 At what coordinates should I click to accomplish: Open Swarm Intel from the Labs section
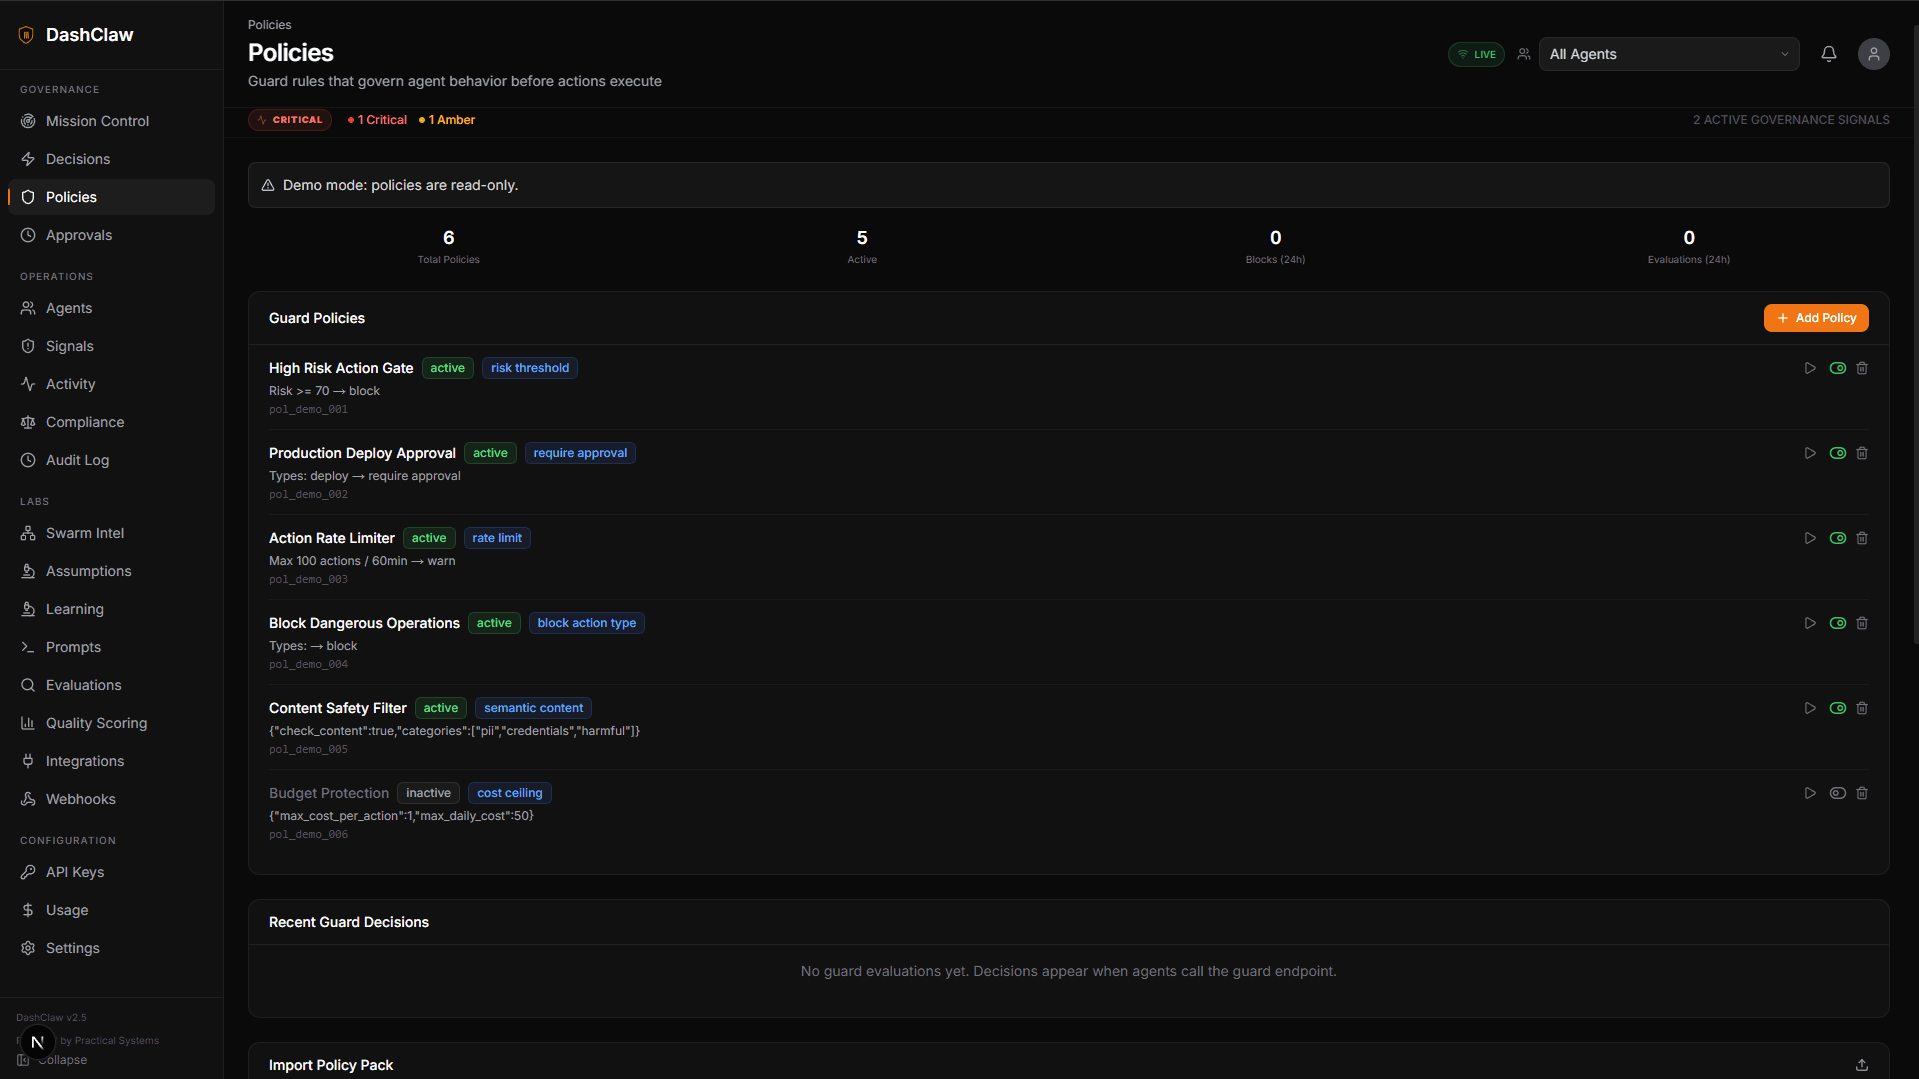tap(28, 533)
